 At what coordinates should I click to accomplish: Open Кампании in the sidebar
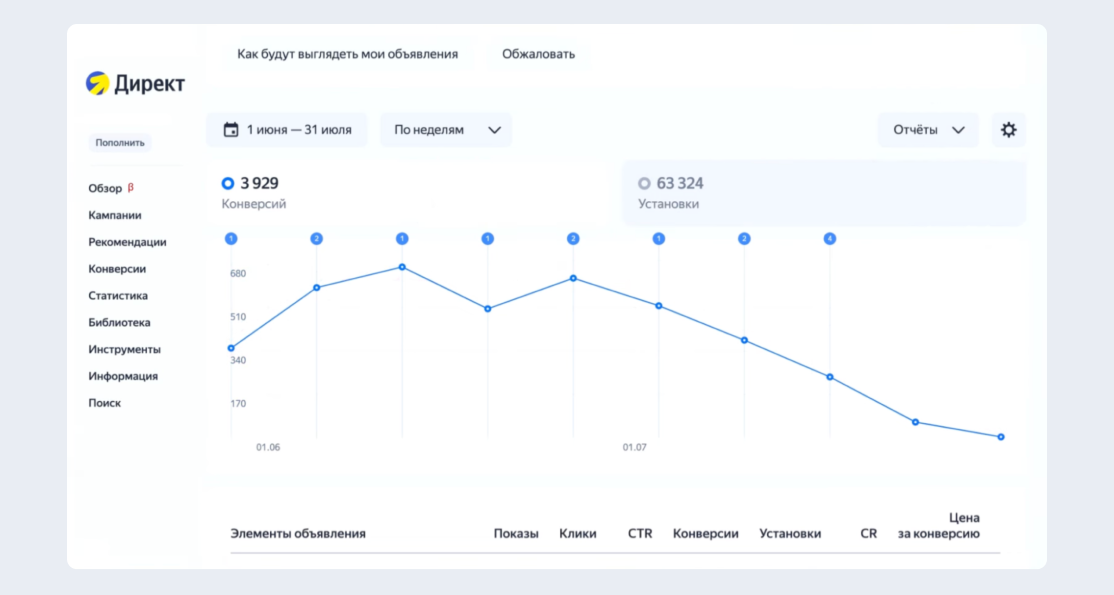[115, 215]
